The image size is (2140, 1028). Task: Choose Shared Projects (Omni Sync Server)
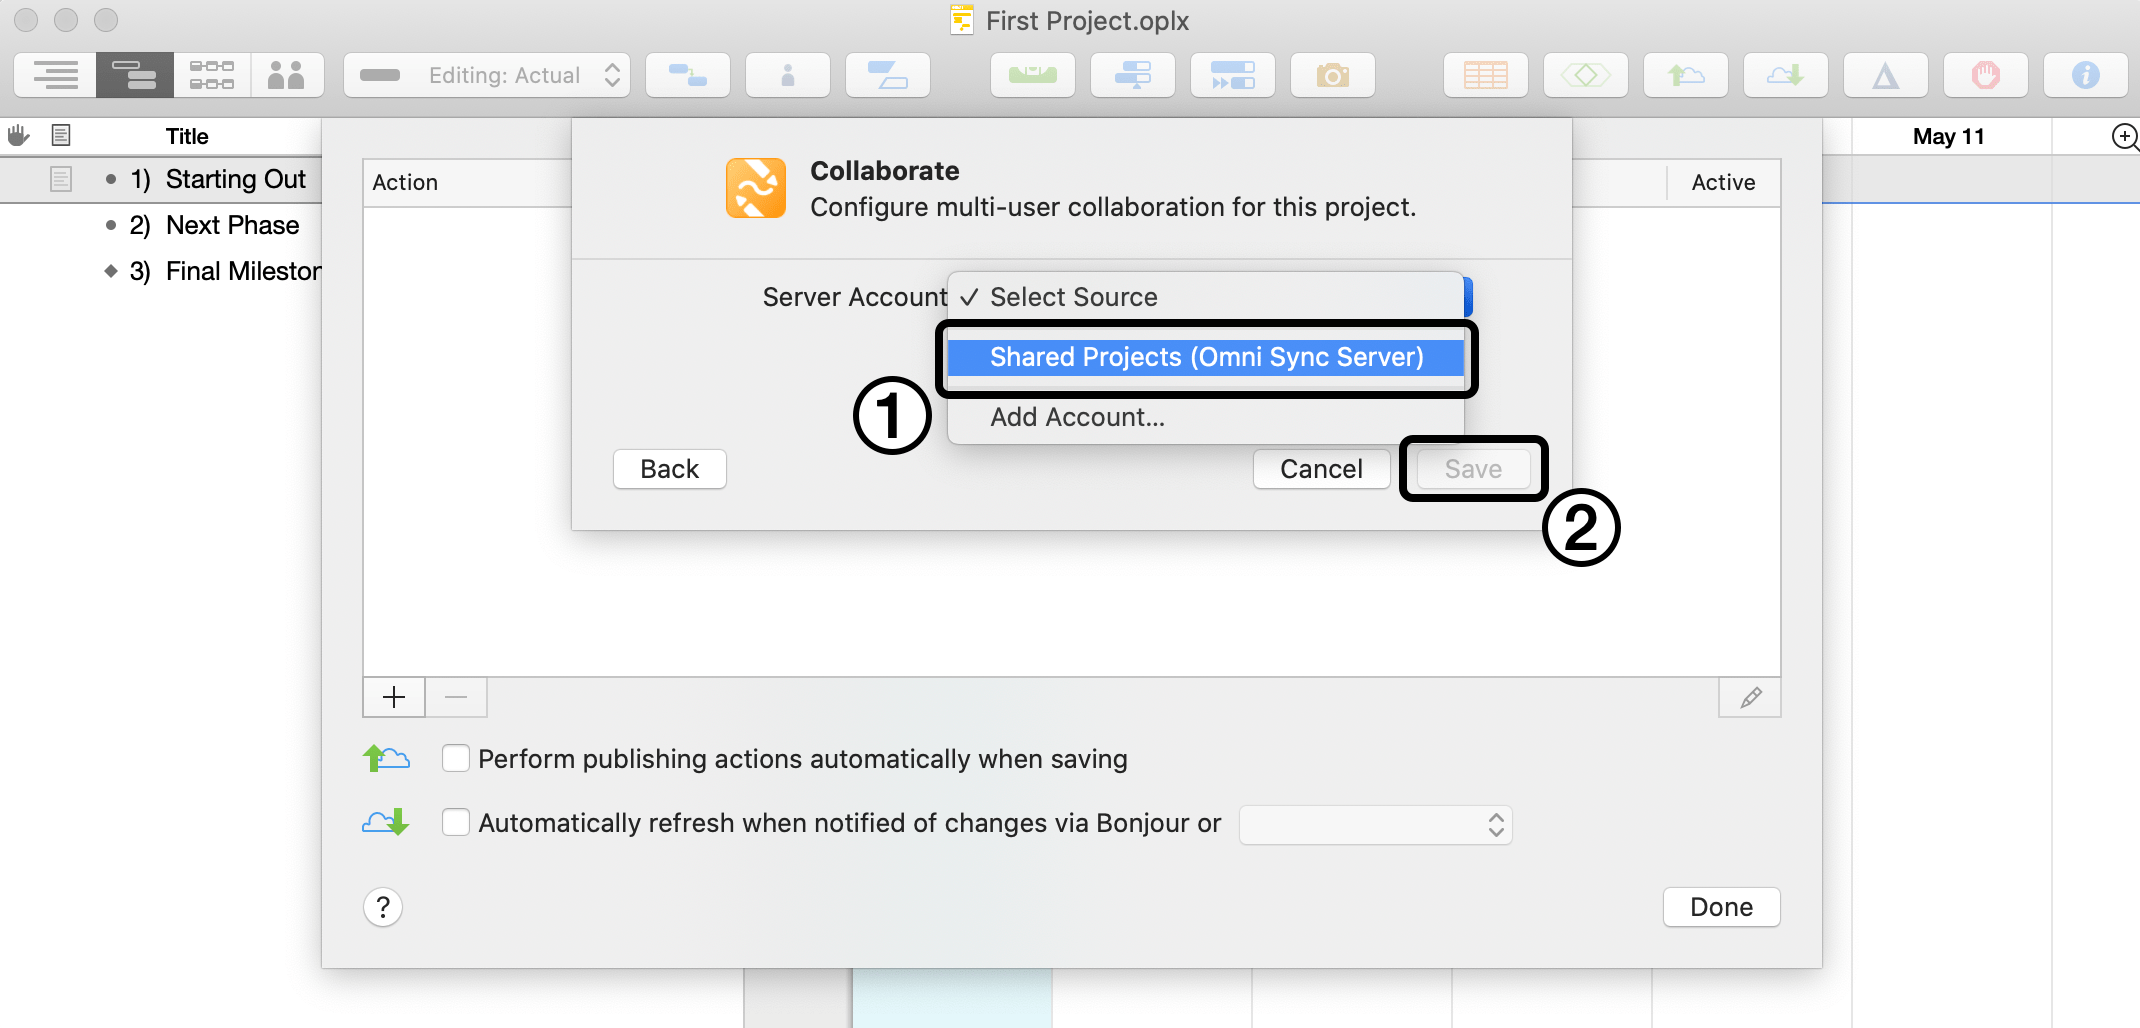pyautogui.click(x=1205, y=357)
